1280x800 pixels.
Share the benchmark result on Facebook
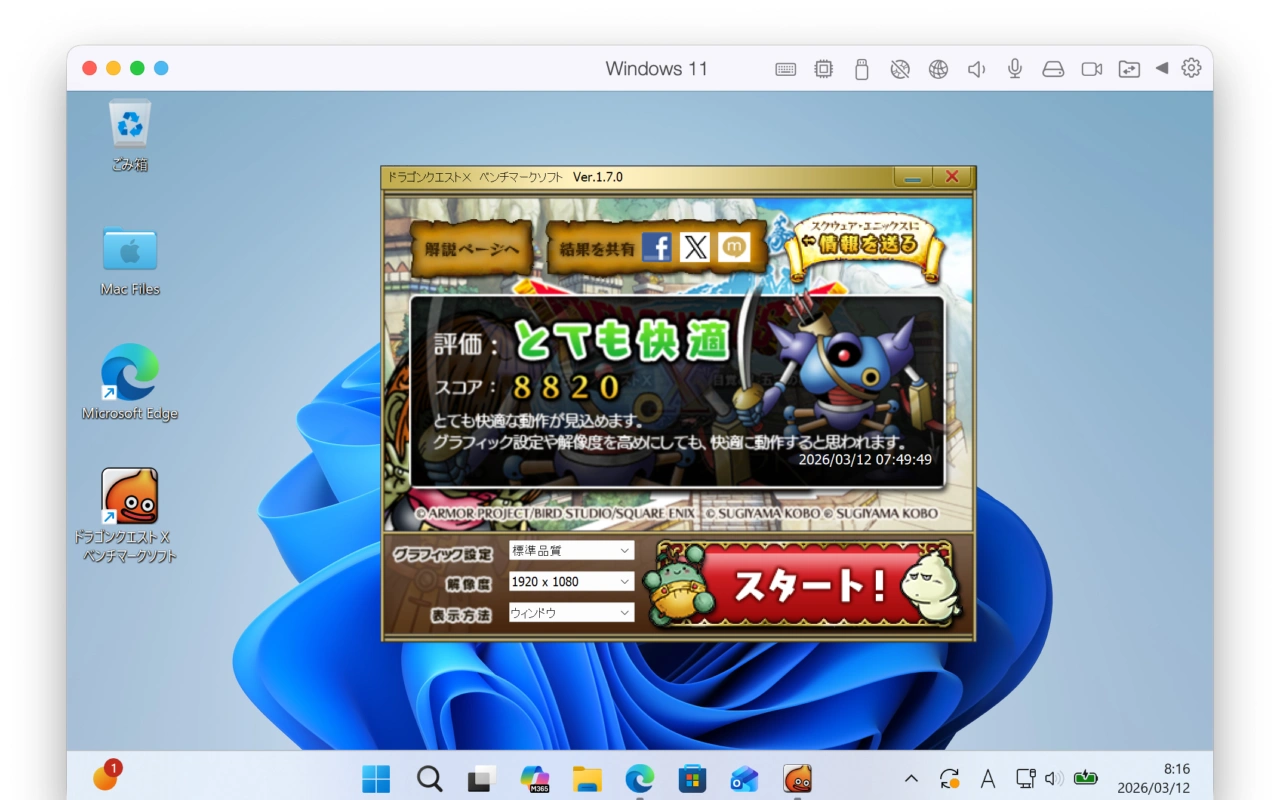657,247
